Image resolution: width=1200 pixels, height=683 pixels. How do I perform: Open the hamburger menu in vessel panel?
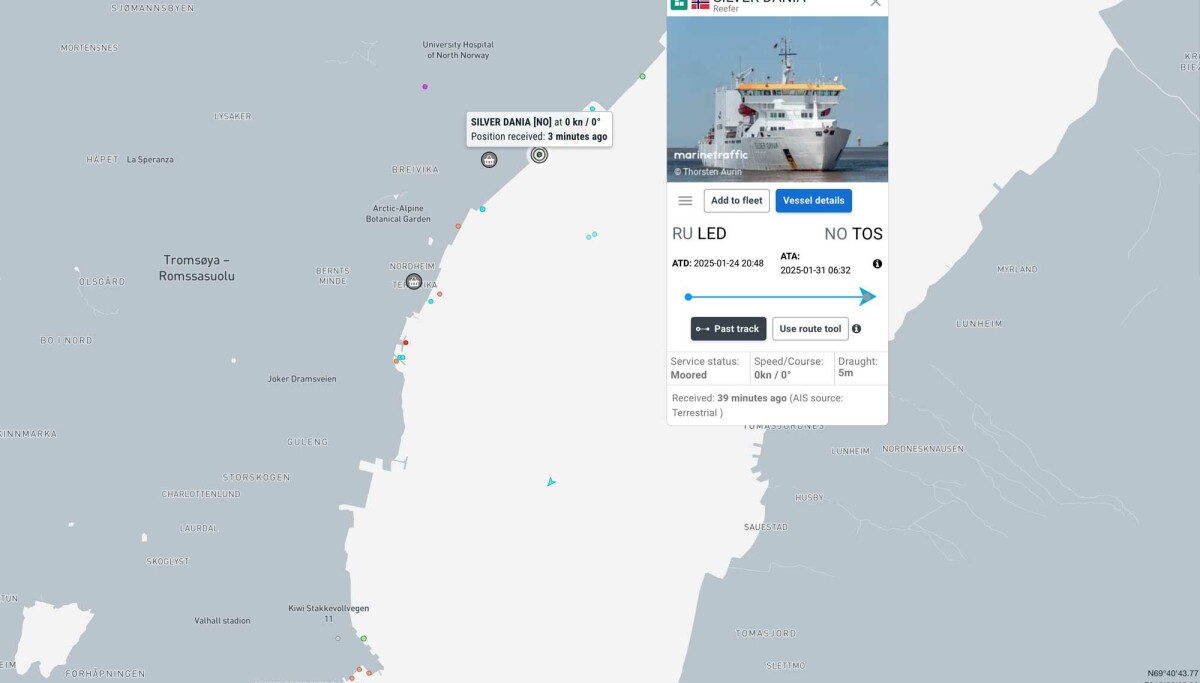tap(685, 200)
